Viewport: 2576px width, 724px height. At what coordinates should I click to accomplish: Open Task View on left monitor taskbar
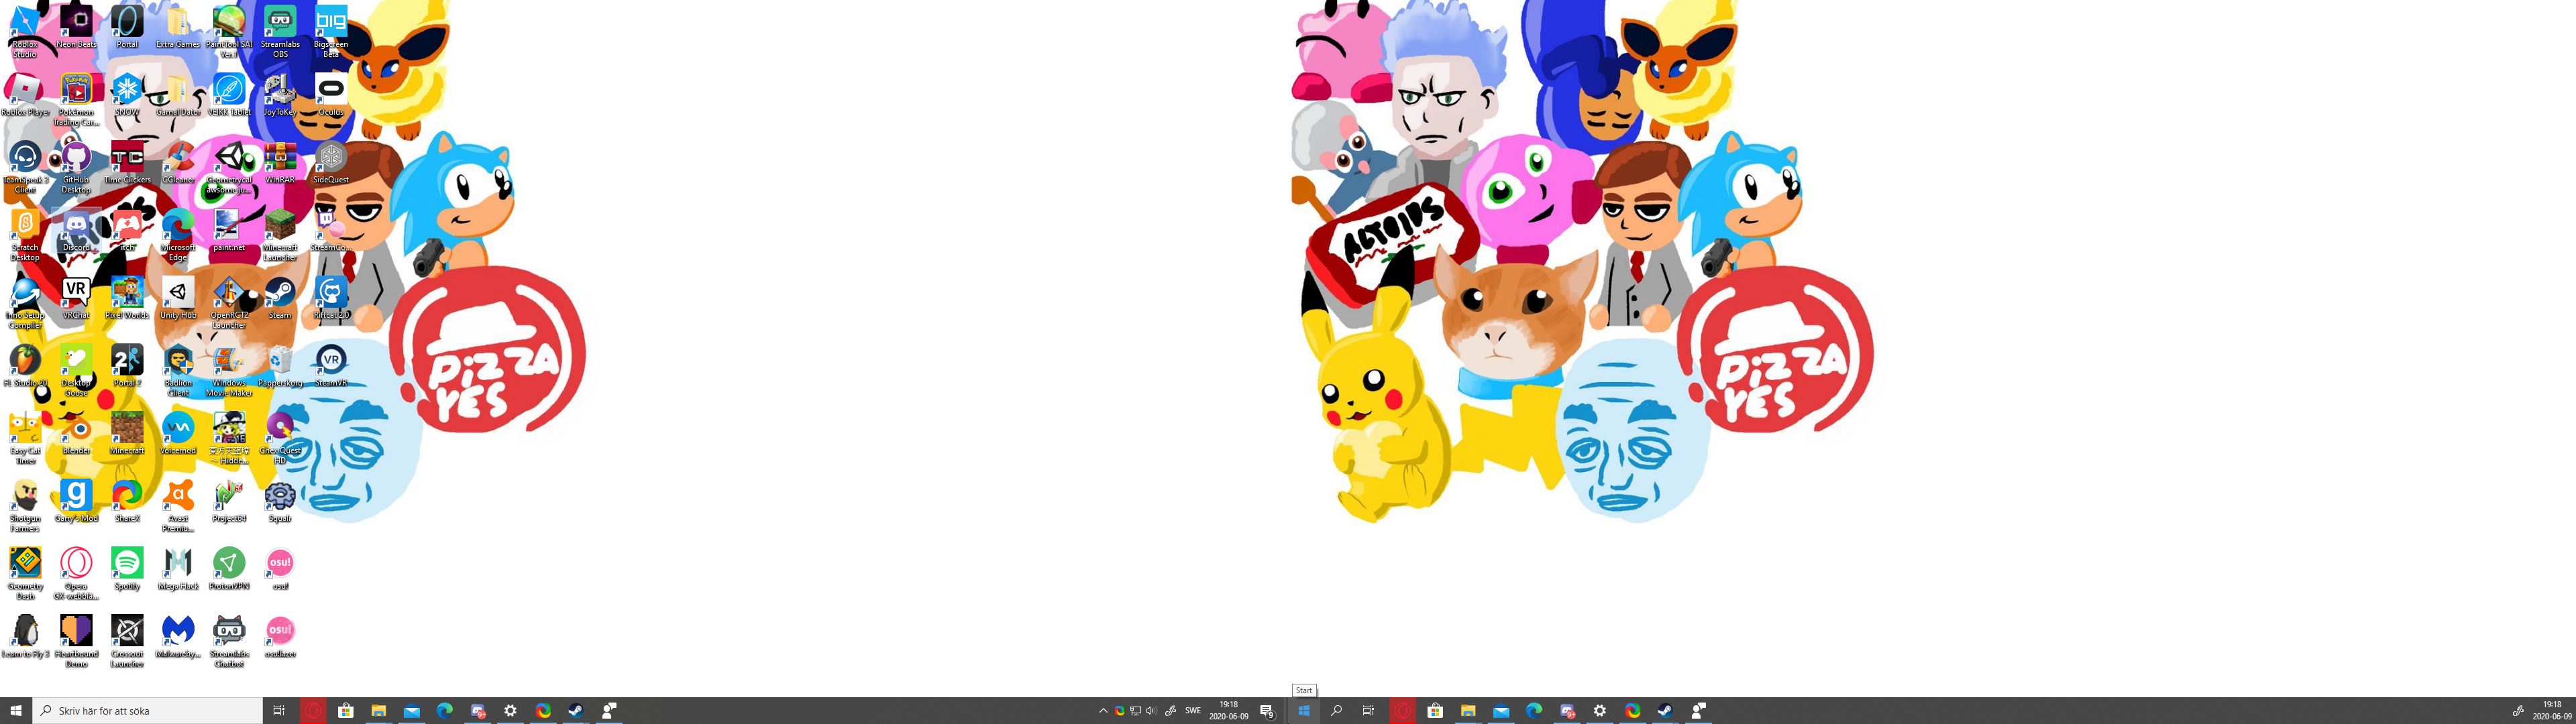(x=279, y=711)
